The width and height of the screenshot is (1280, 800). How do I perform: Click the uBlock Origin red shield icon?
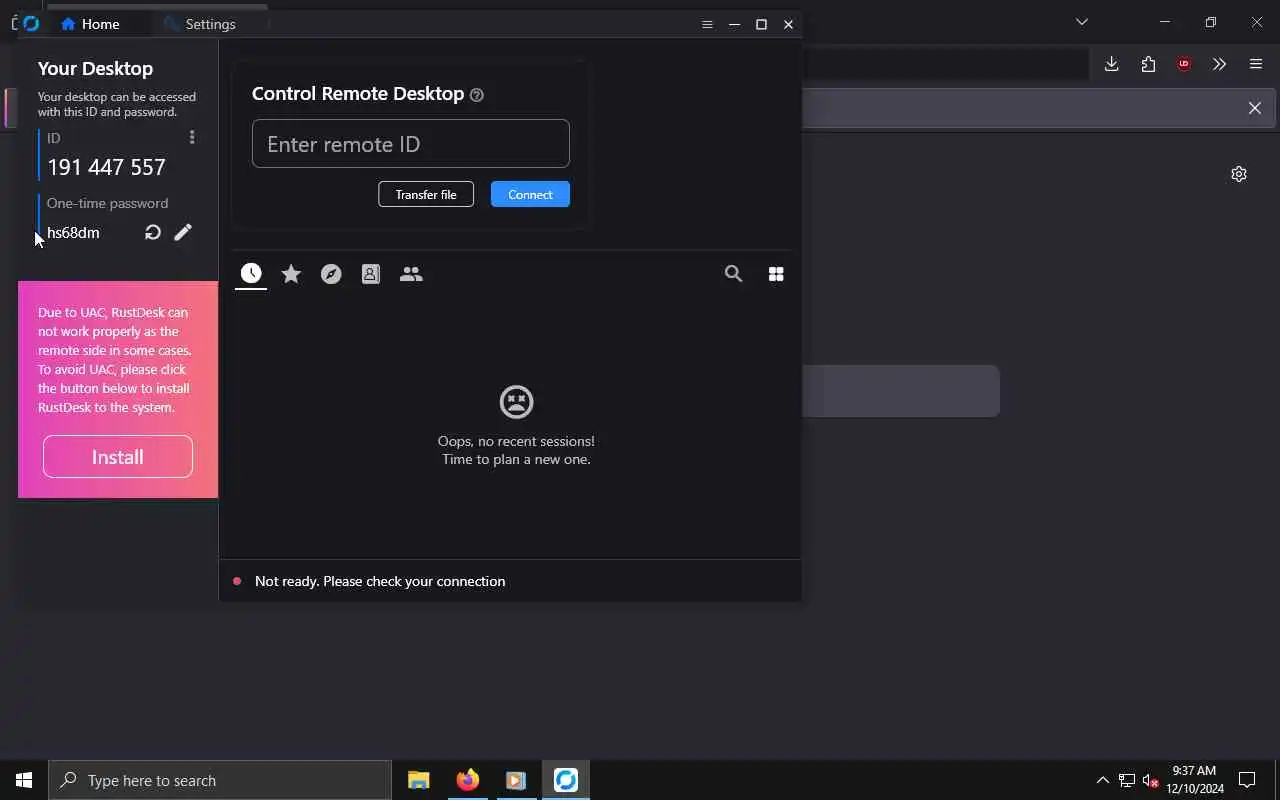[1184, 64]
